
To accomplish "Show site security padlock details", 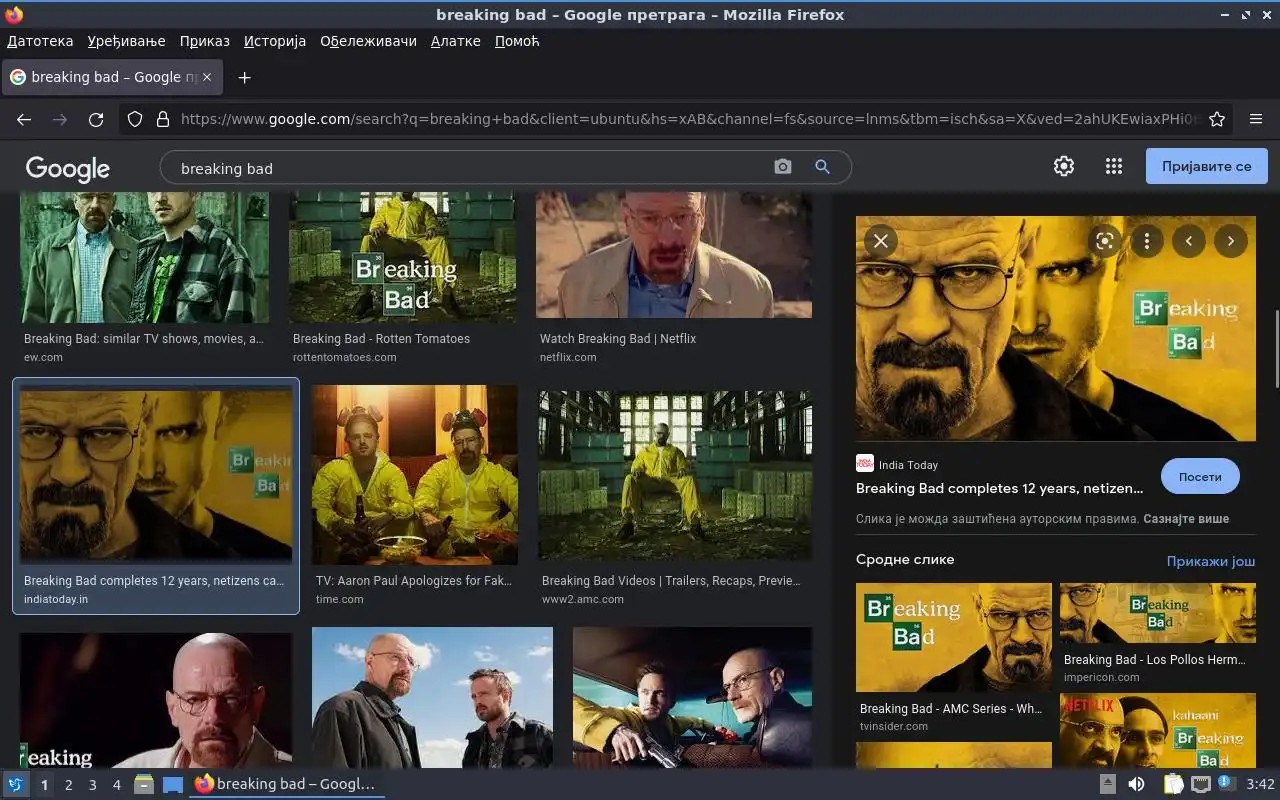I will [163, 119].
